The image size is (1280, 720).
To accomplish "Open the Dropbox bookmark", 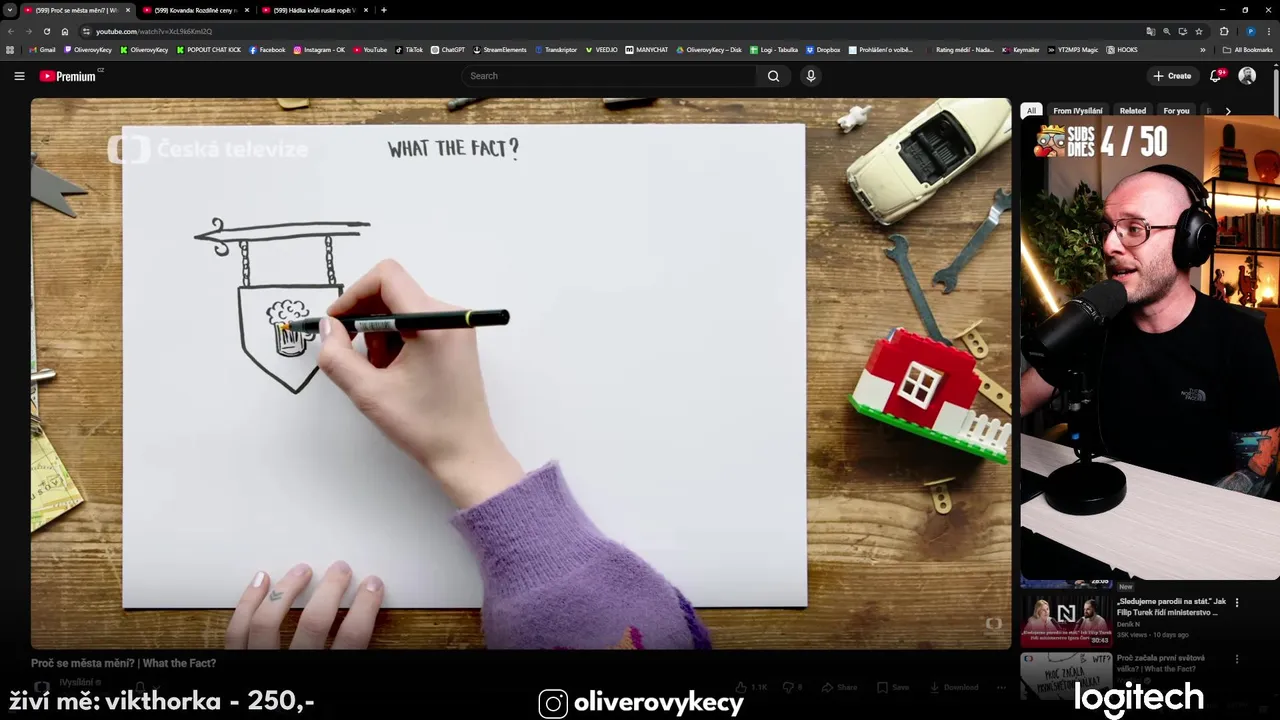I will pos(823,49).
